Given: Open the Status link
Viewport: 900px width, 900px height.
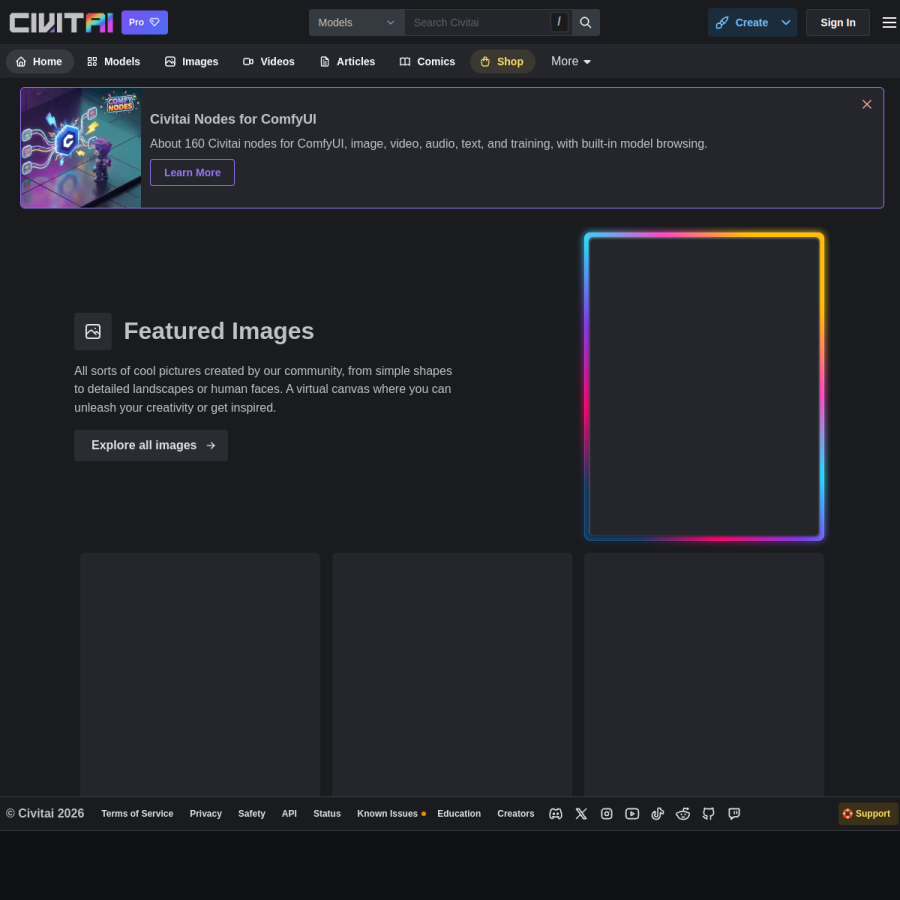Looking at the screenshot, I should [327, 813].
